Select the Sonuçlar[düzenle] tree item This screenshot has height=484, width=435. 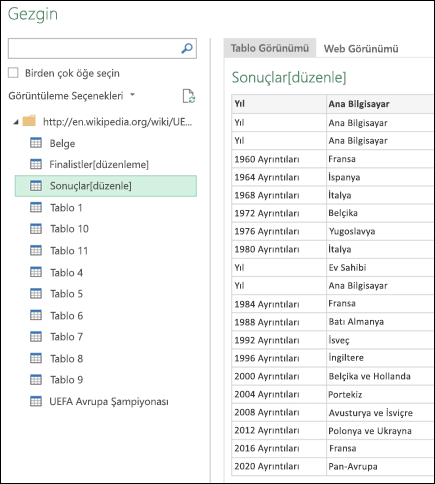106,186
